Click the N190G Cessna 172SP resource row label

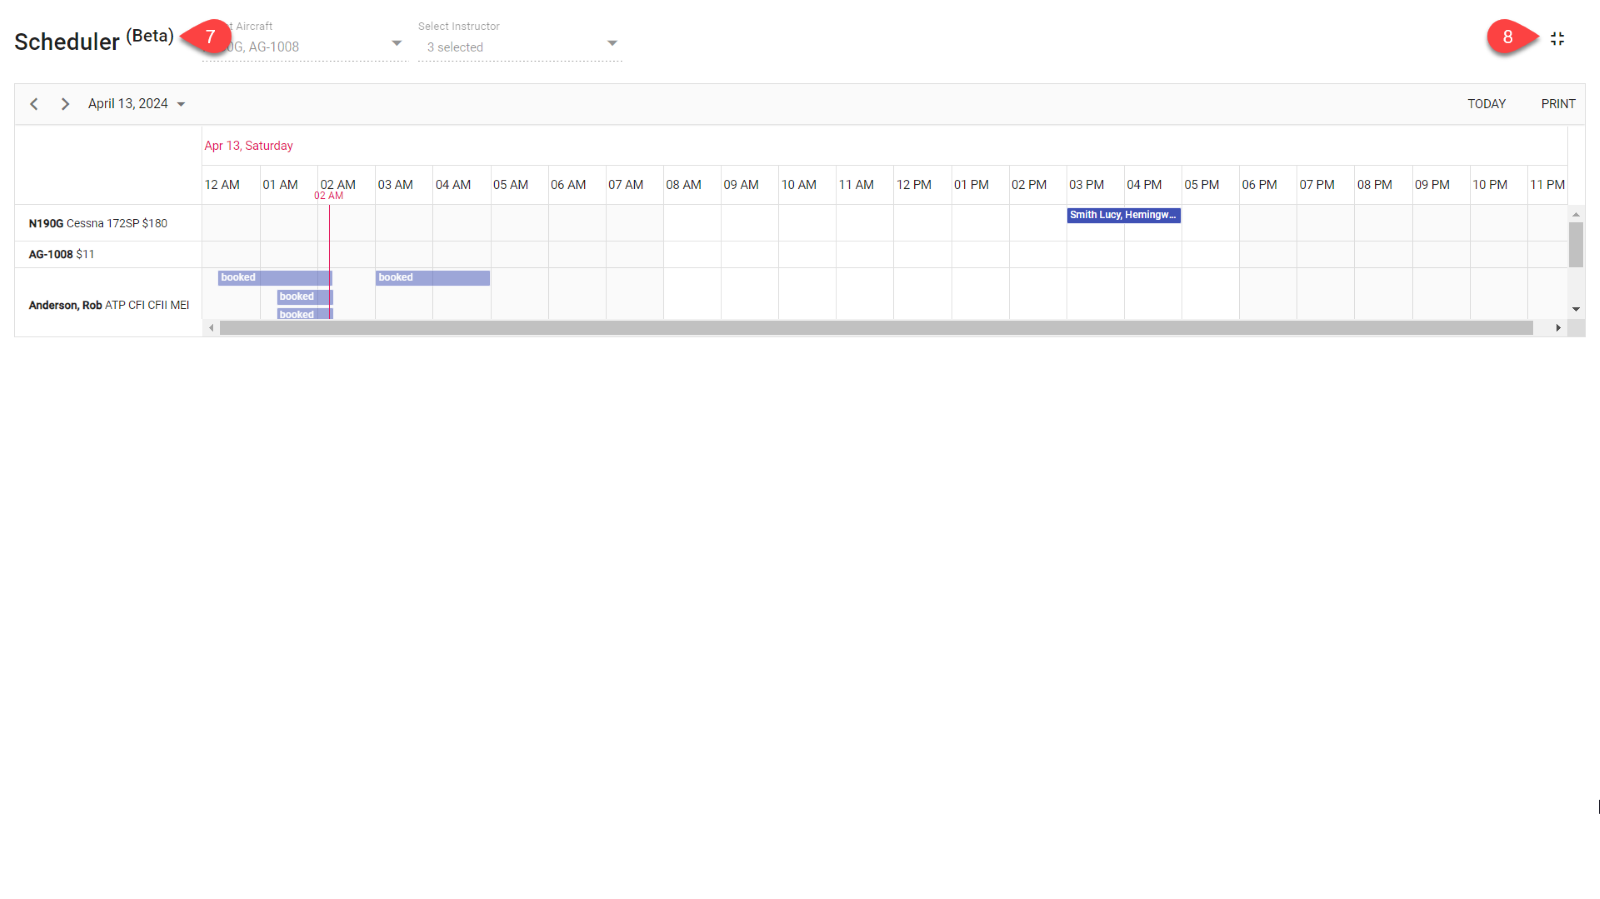(x=98, y=223)
